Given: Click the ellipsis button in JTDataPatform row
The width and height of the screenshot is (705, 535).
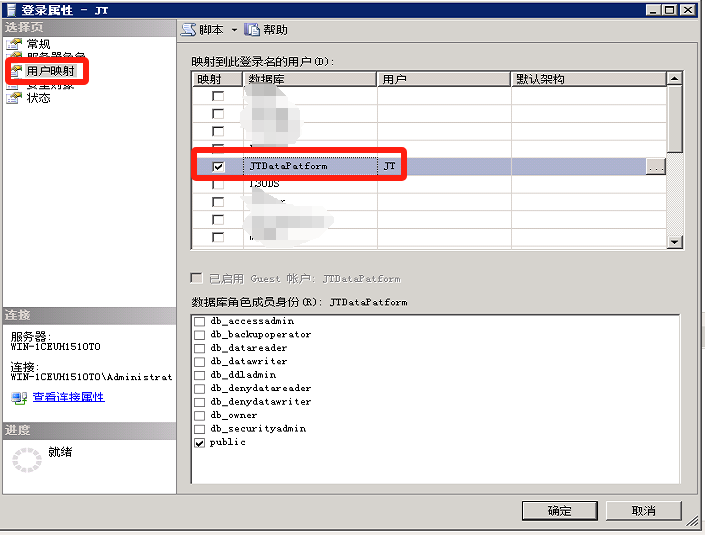Looking at the screenshot, I should point(655,168).
